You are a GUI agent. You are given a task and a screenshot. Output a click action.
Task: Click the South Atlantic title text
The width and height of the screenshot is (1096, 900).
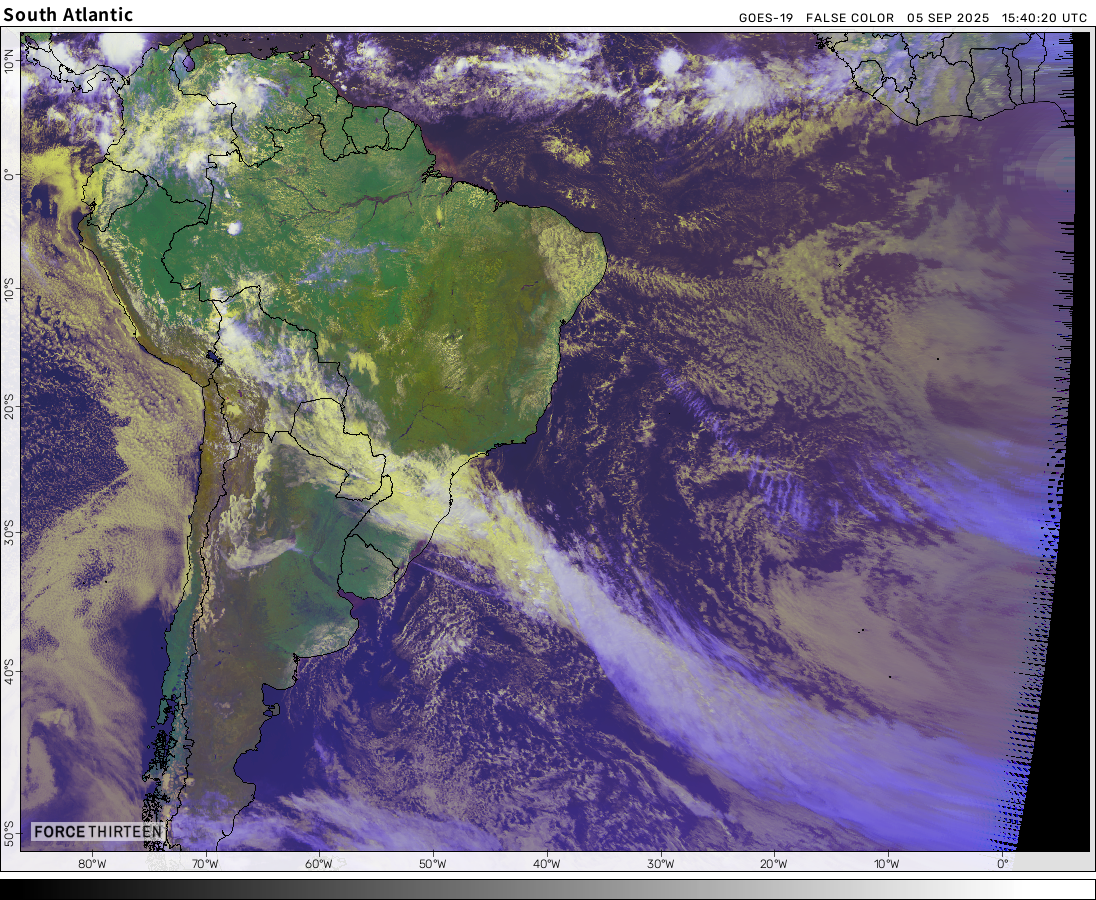click(68, 15)
